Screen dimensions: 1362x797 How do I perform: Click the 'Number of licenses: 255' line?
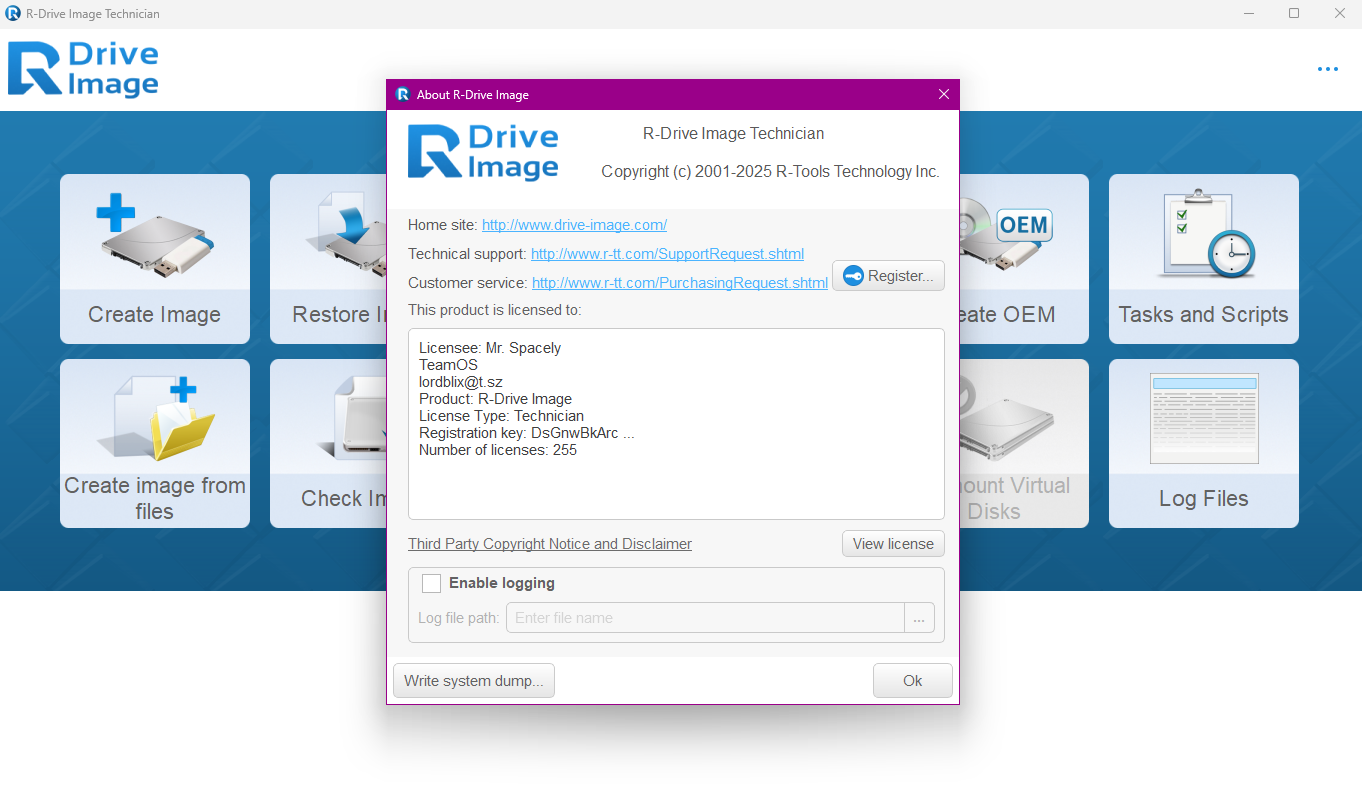(x=498, y=450)
